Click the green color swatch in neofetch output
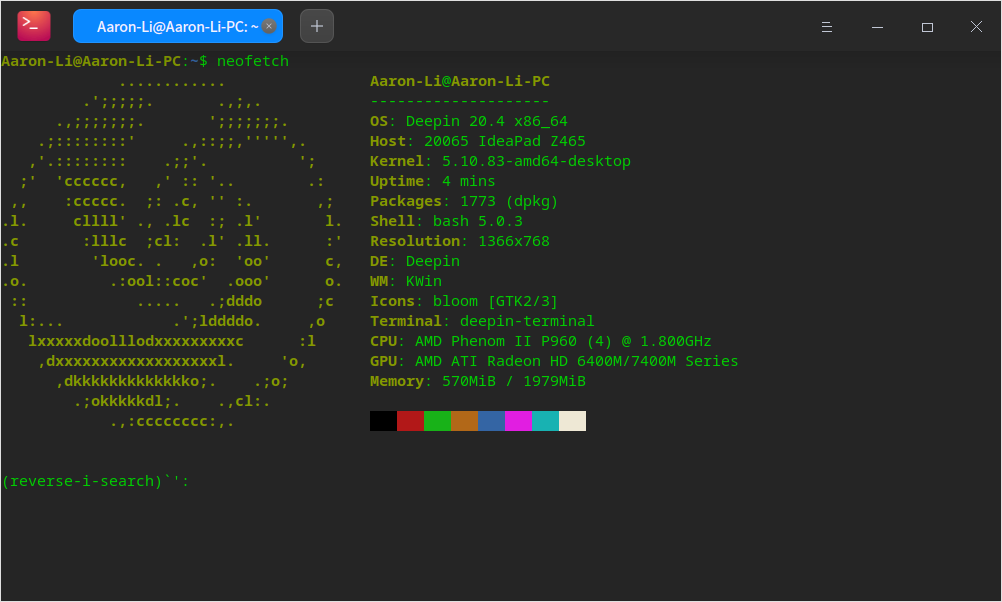 [437, 421]
